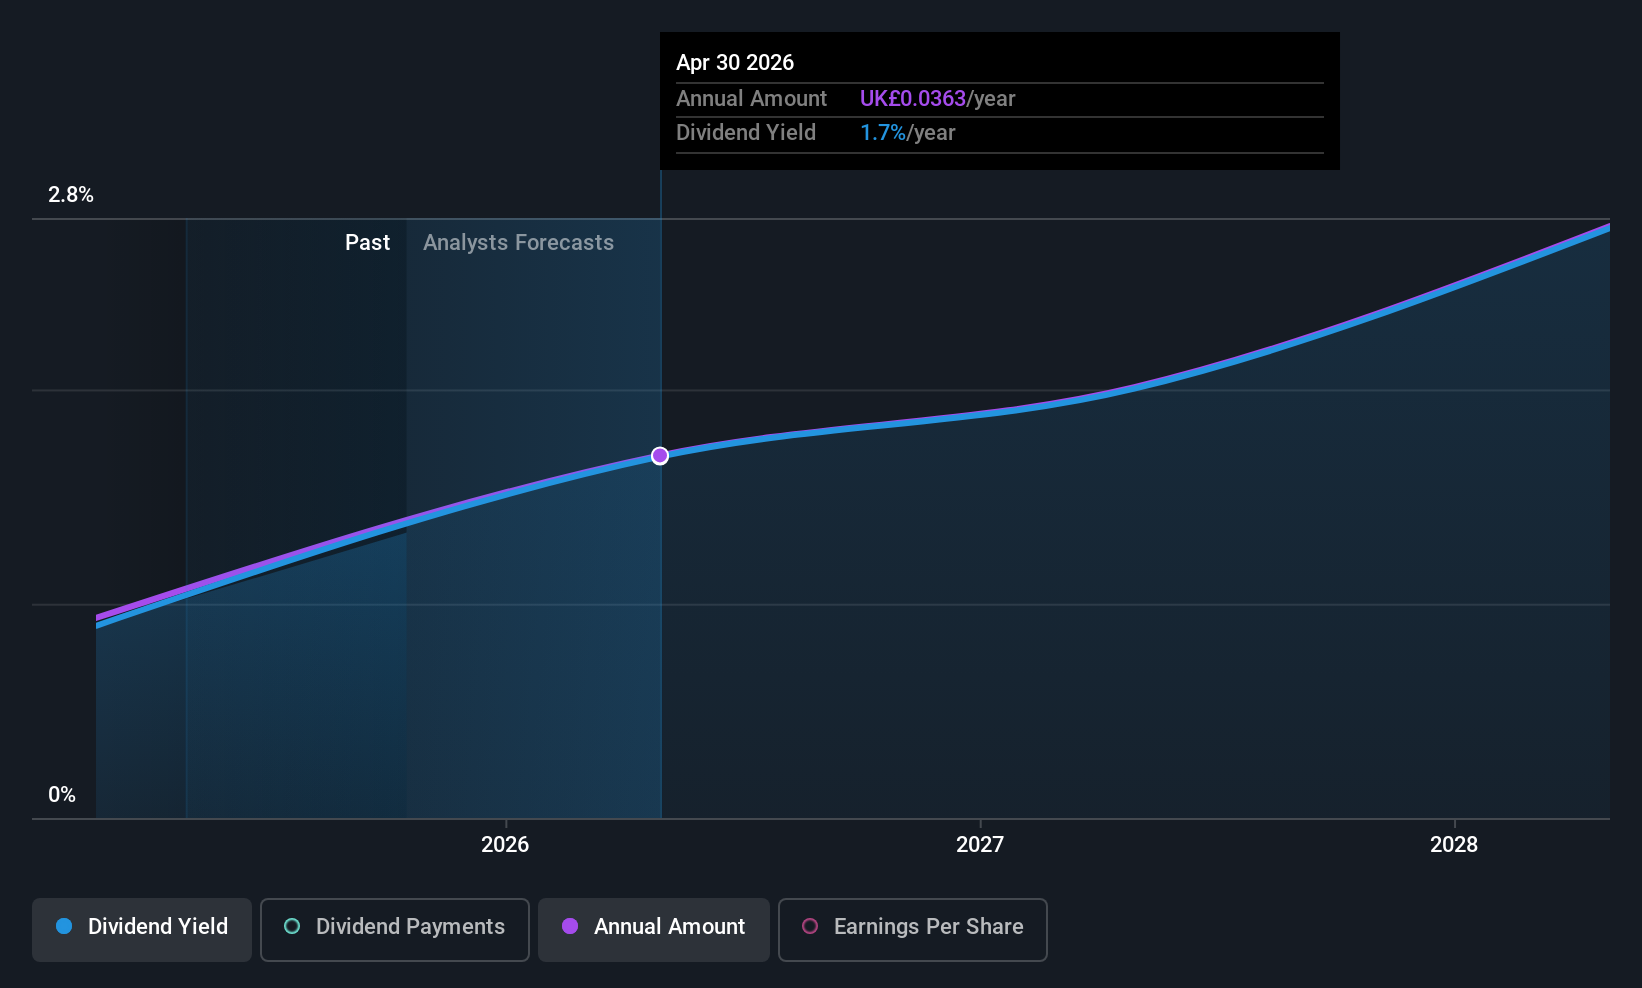Click the 2.8% y-axis label
This screenshot has height=988, width=1642.
coord(71,195)
